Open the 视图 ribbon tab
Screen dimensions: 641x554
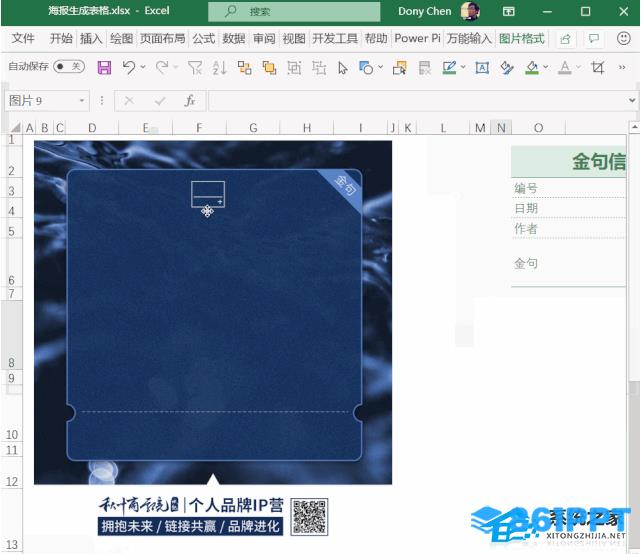[x=294, y=39]
